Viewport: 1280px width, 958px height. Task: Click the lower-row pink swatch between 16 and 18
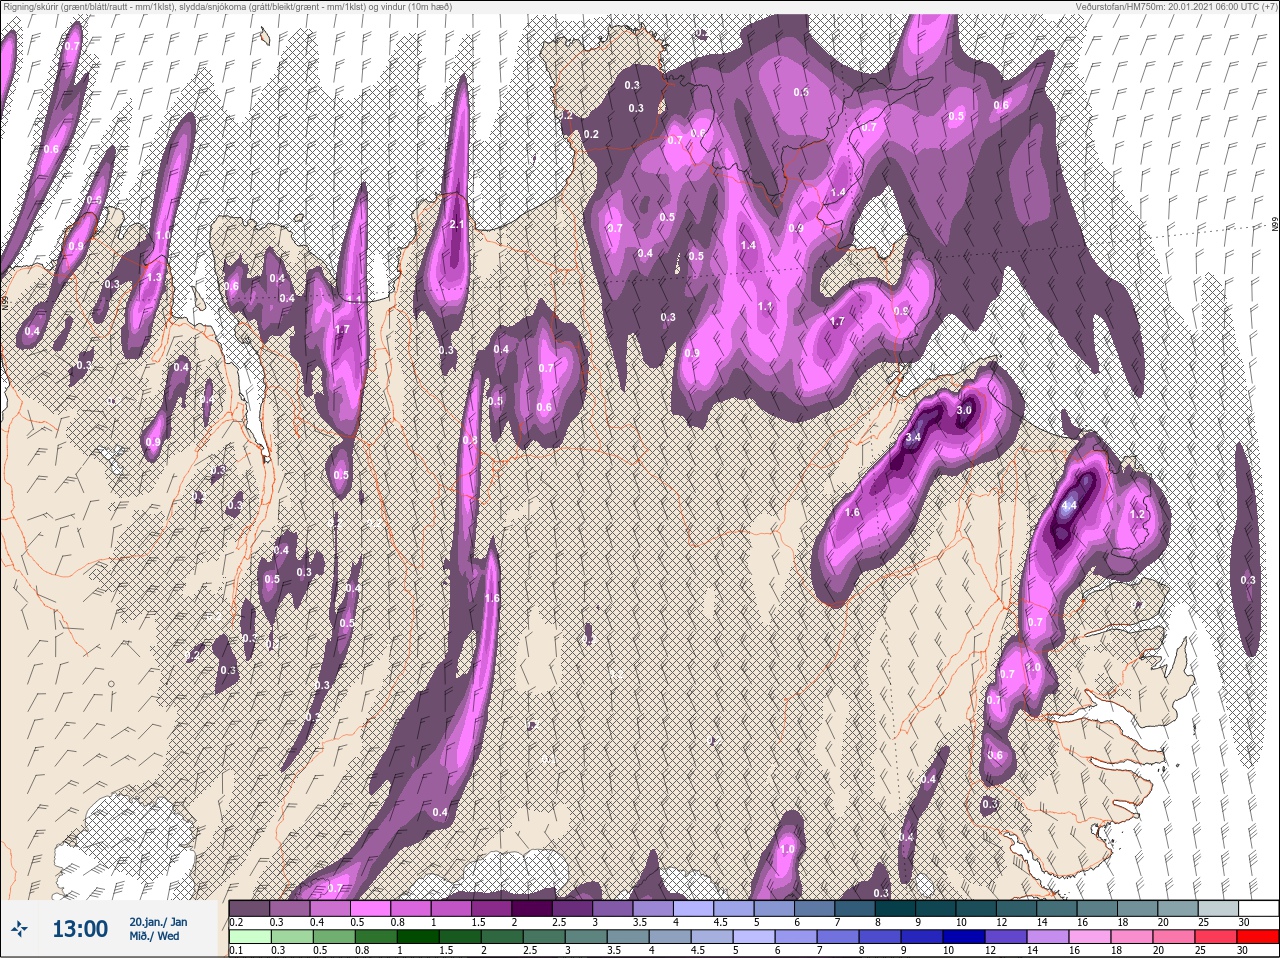[x=1090, y=936]
